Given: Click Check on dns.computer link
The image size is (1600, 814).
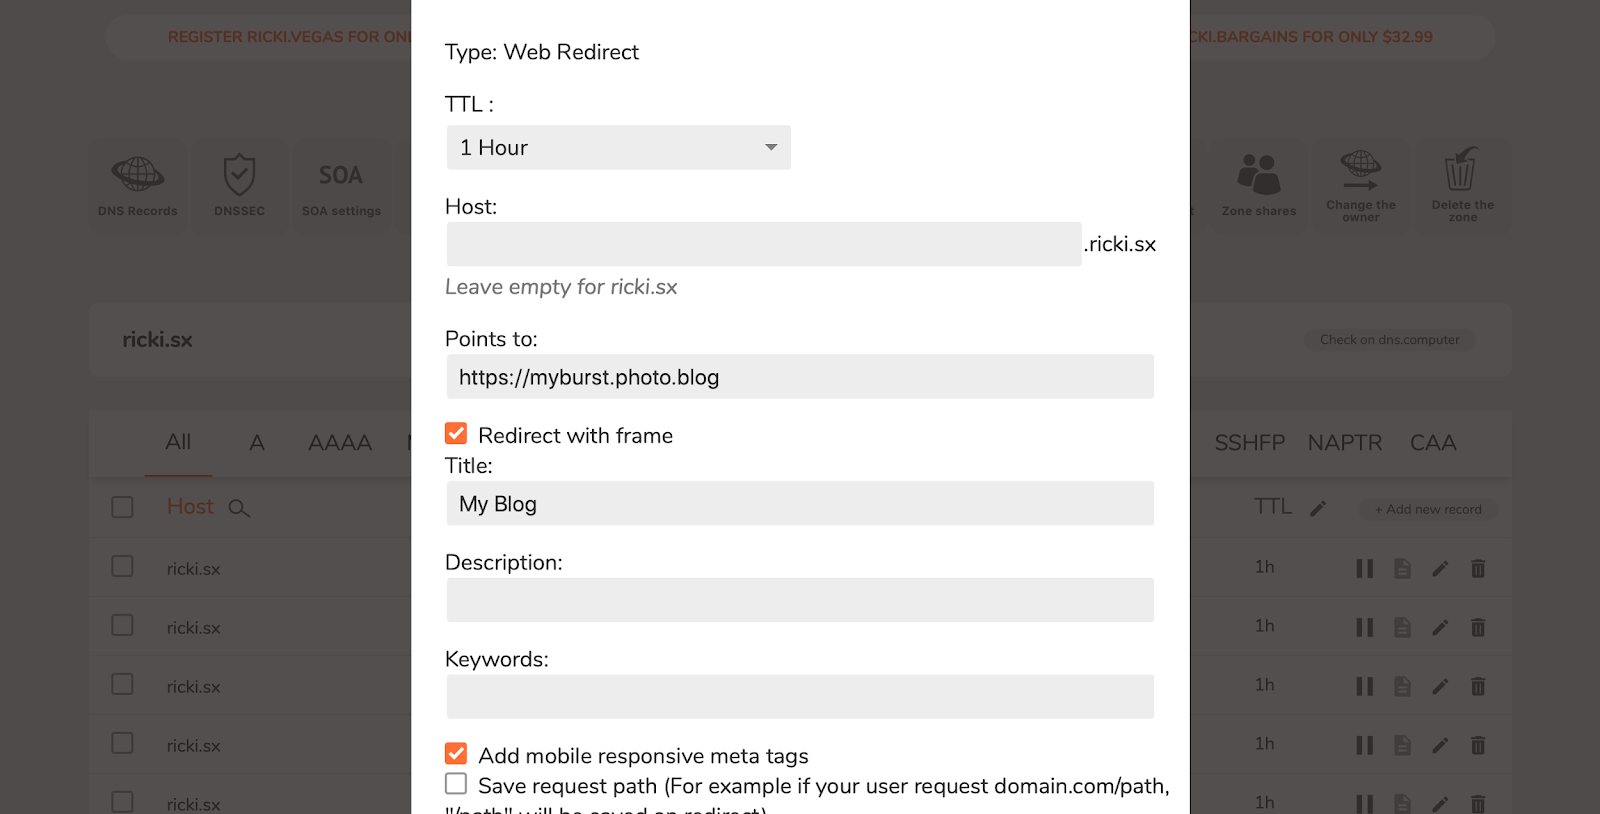Looking at the screenshot, I should coord(1389,340).
